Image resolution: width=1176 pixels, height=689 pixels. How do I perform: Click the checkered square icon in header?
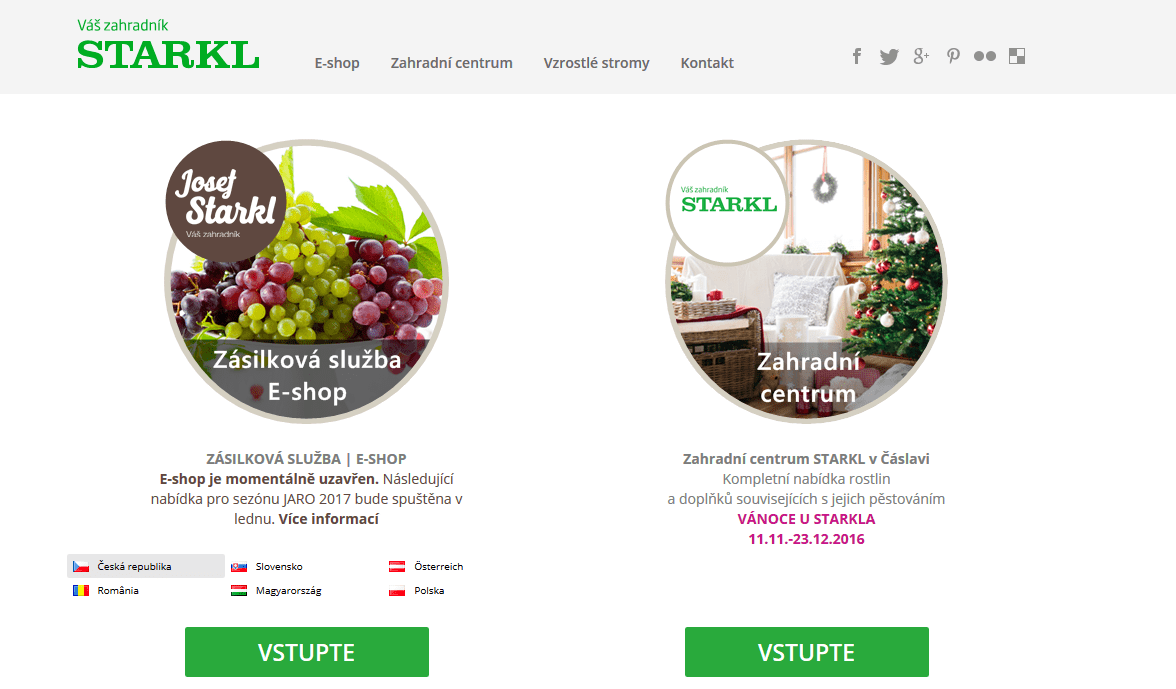pyautogui.click(x=1017, y=56)
